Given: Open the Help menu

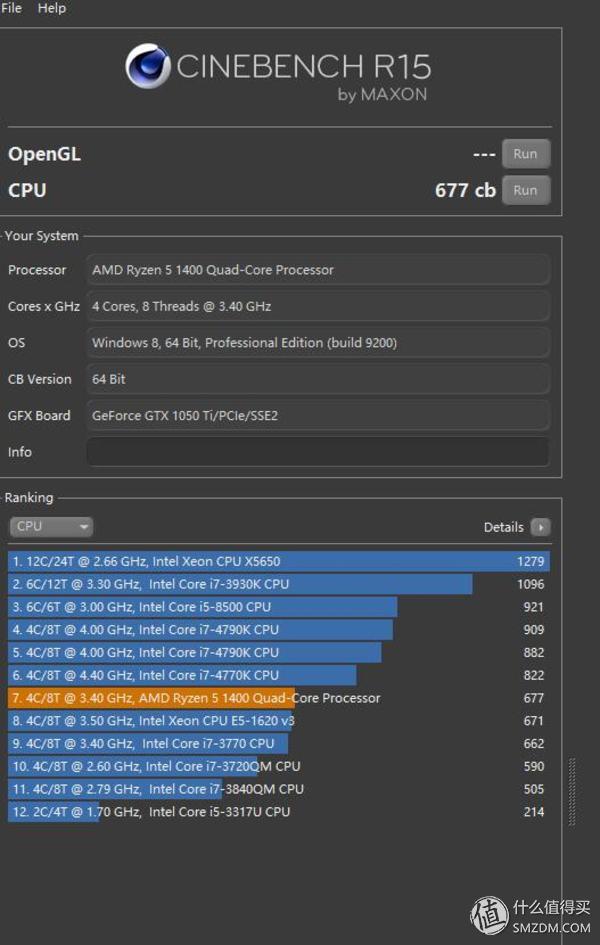Looking at the screenshot, I should pos(51,8).
